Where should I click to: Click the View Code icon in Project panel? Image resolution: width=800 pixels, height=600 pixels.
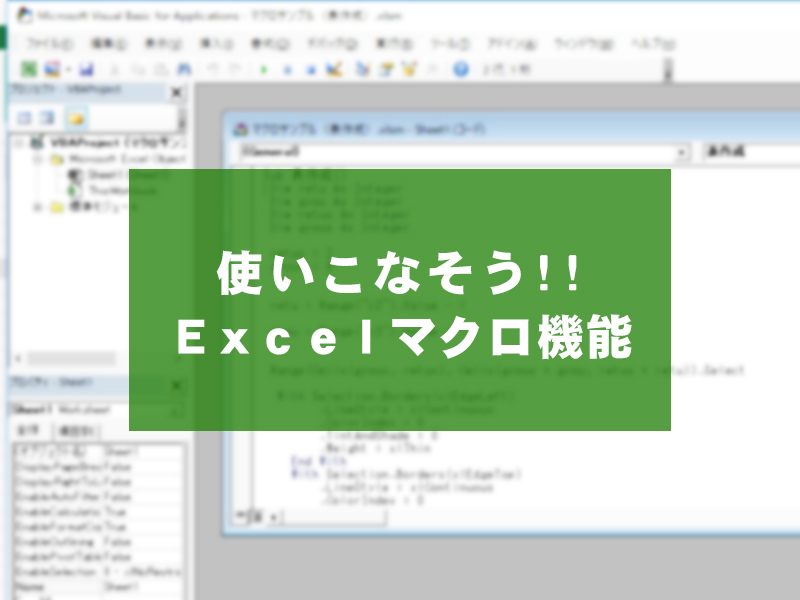[24, 119]
